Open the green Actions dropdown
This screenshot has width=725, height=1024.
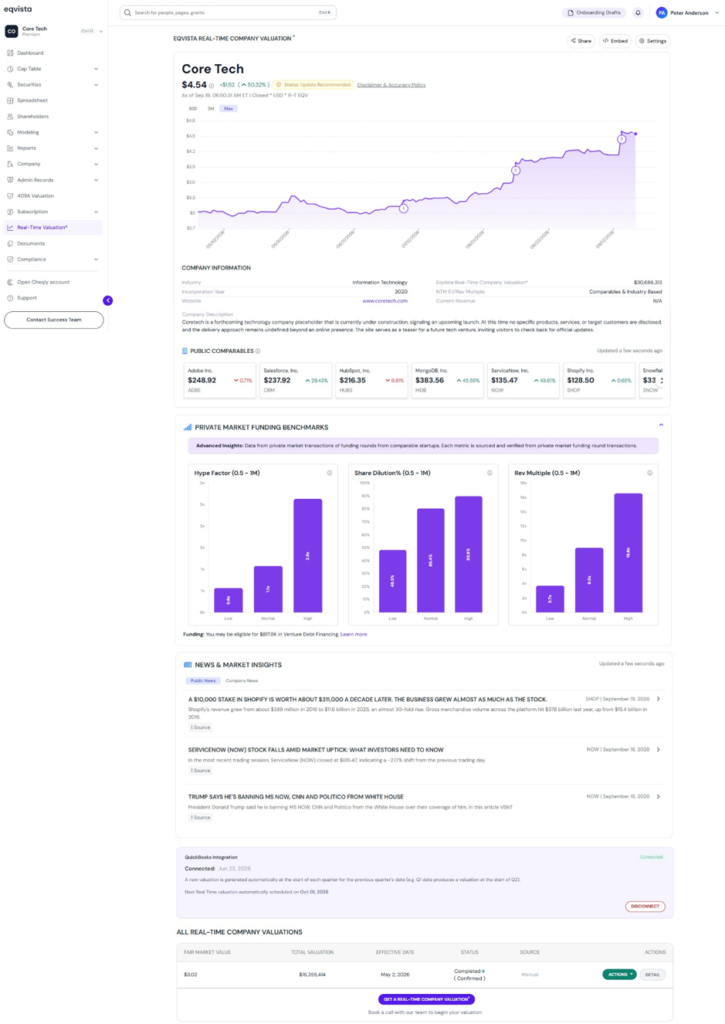[619, 974]
